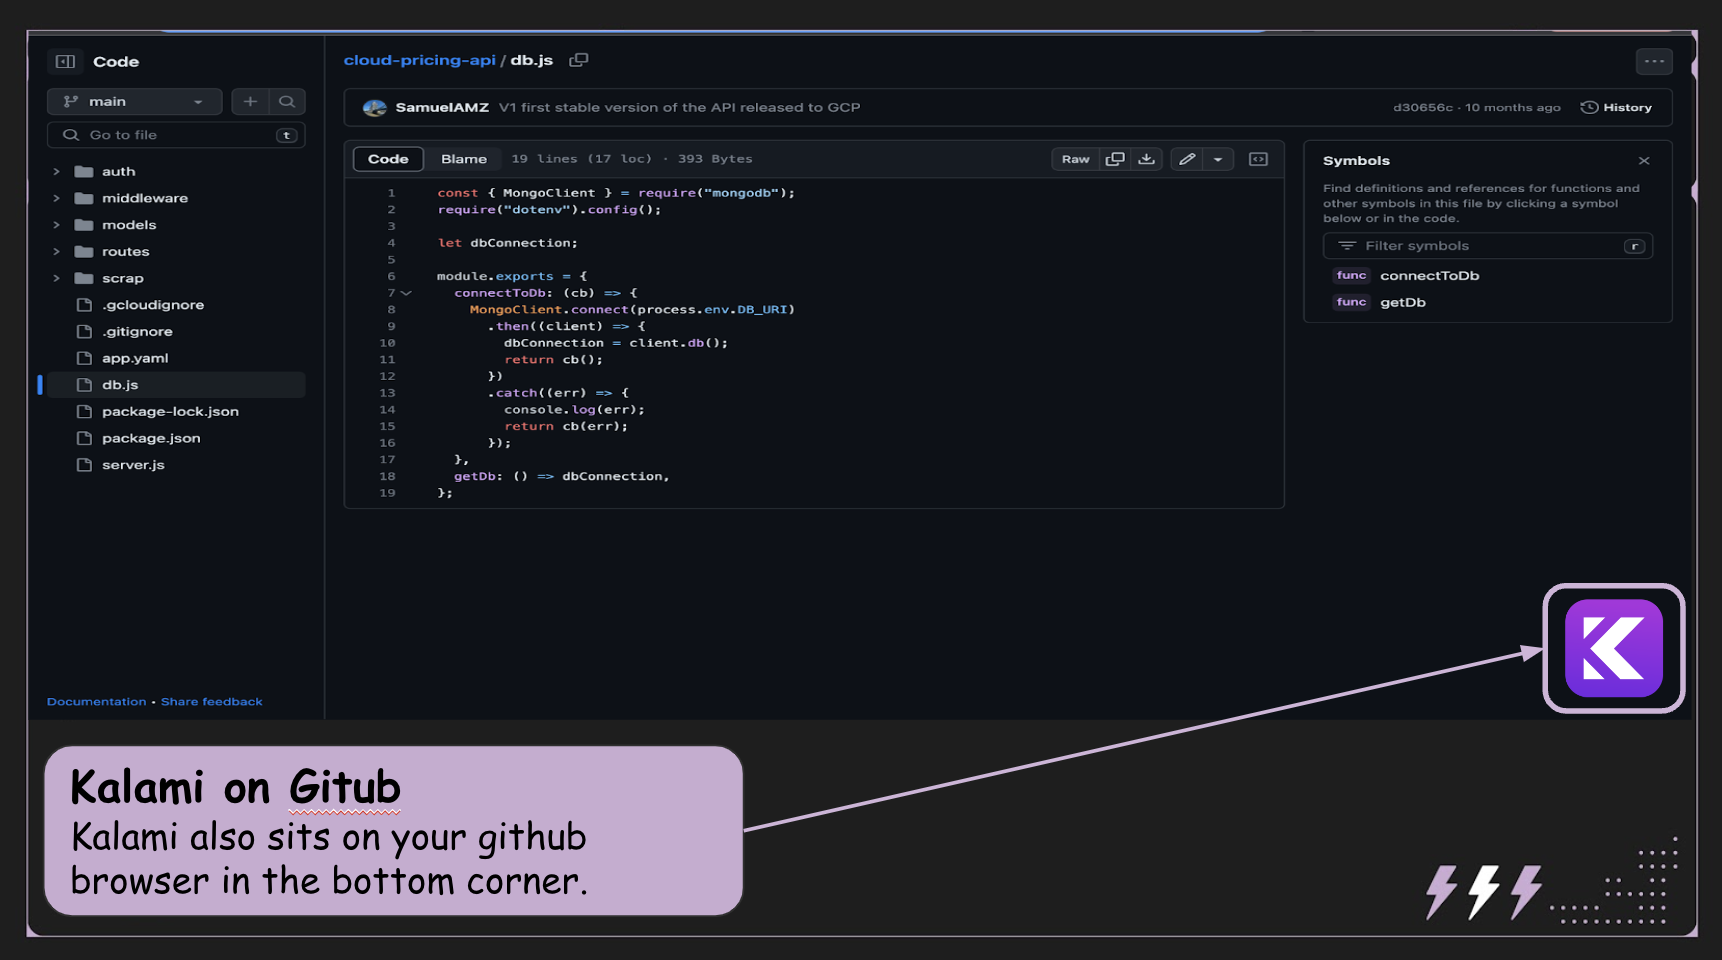Viewport: 1722px width, 960px height.
Task: Open the commit History
Action: [x=1616, y=108]
